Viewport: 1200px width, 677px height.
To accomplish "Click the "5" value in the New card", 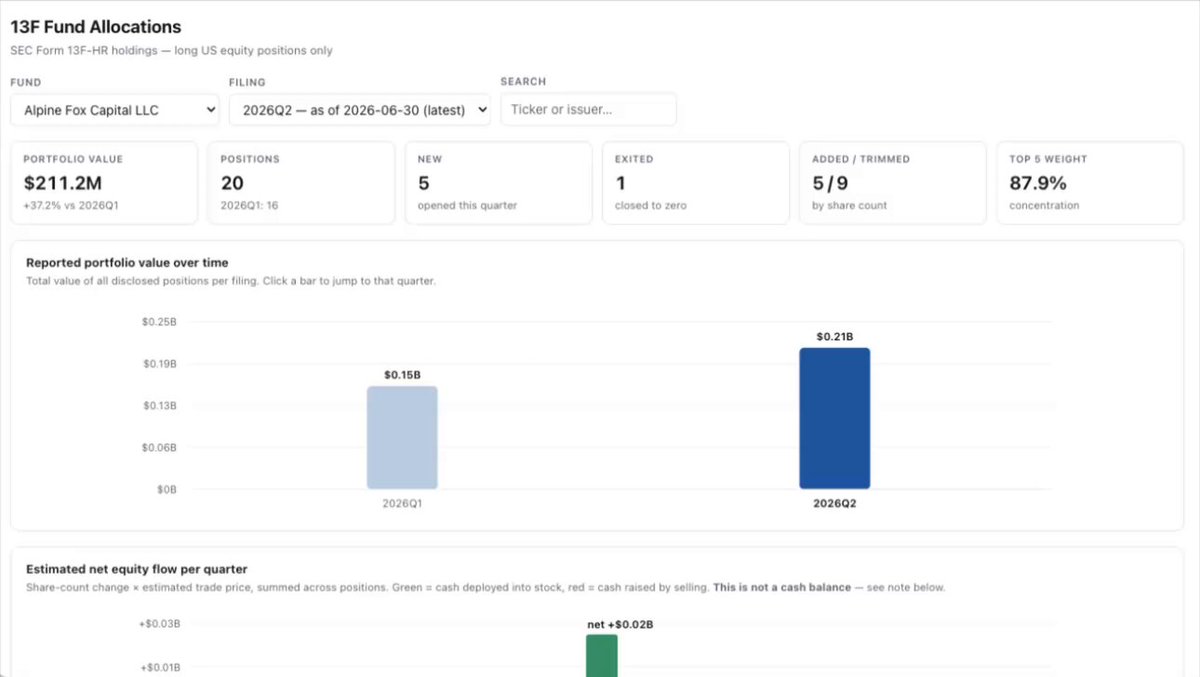I will coord(424,183).
